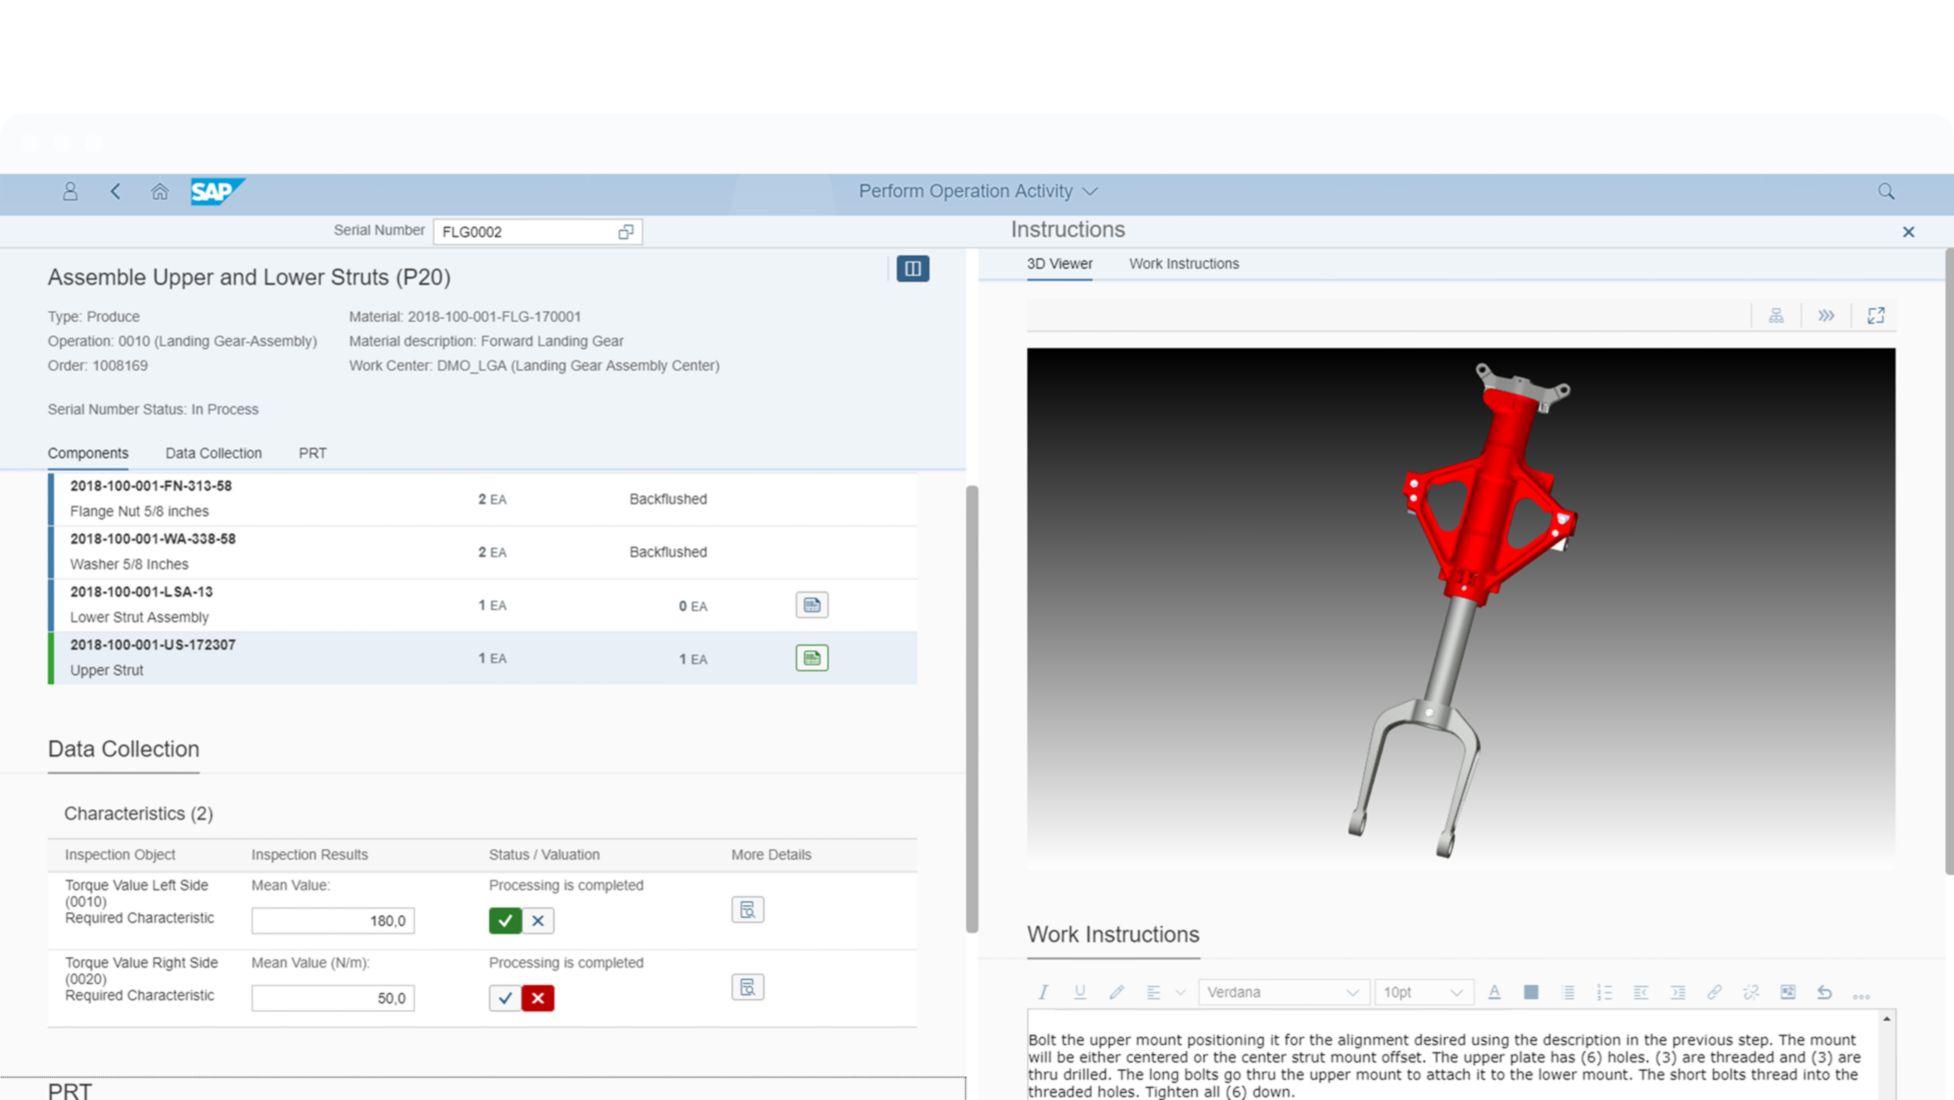Expand Perform Operation Activity title menu
The width and height of the screenshot is (1954, 1100).
(x=1090, y=191)
